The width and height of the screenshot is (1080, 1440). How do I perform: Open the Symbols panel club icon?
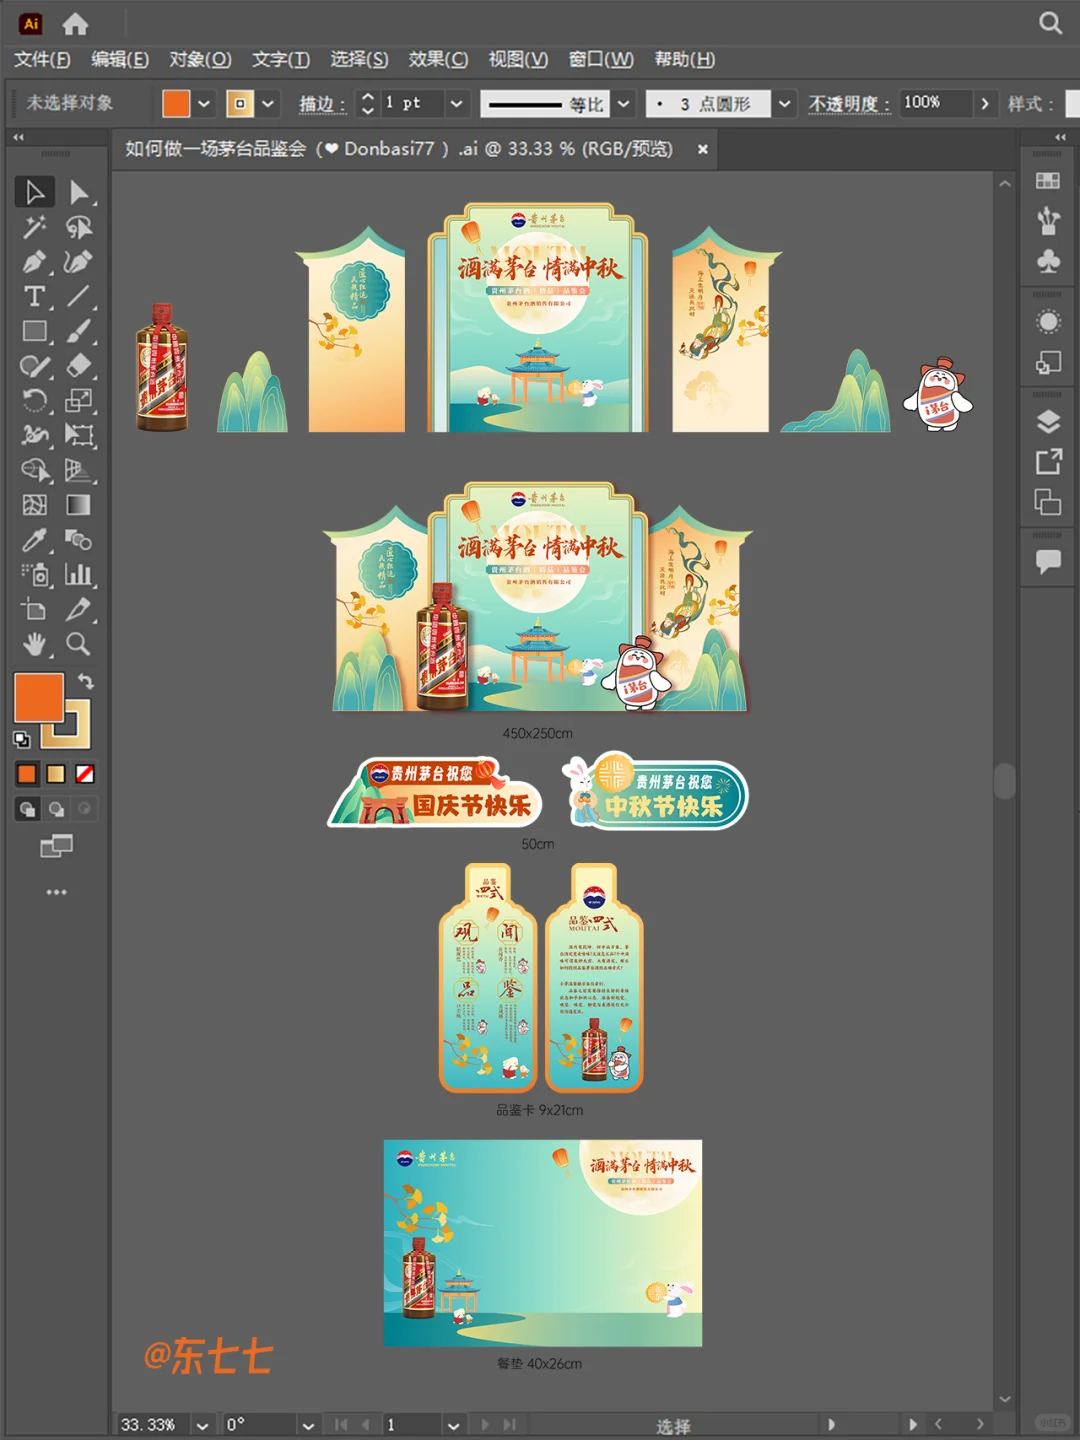coord(1048,261)
